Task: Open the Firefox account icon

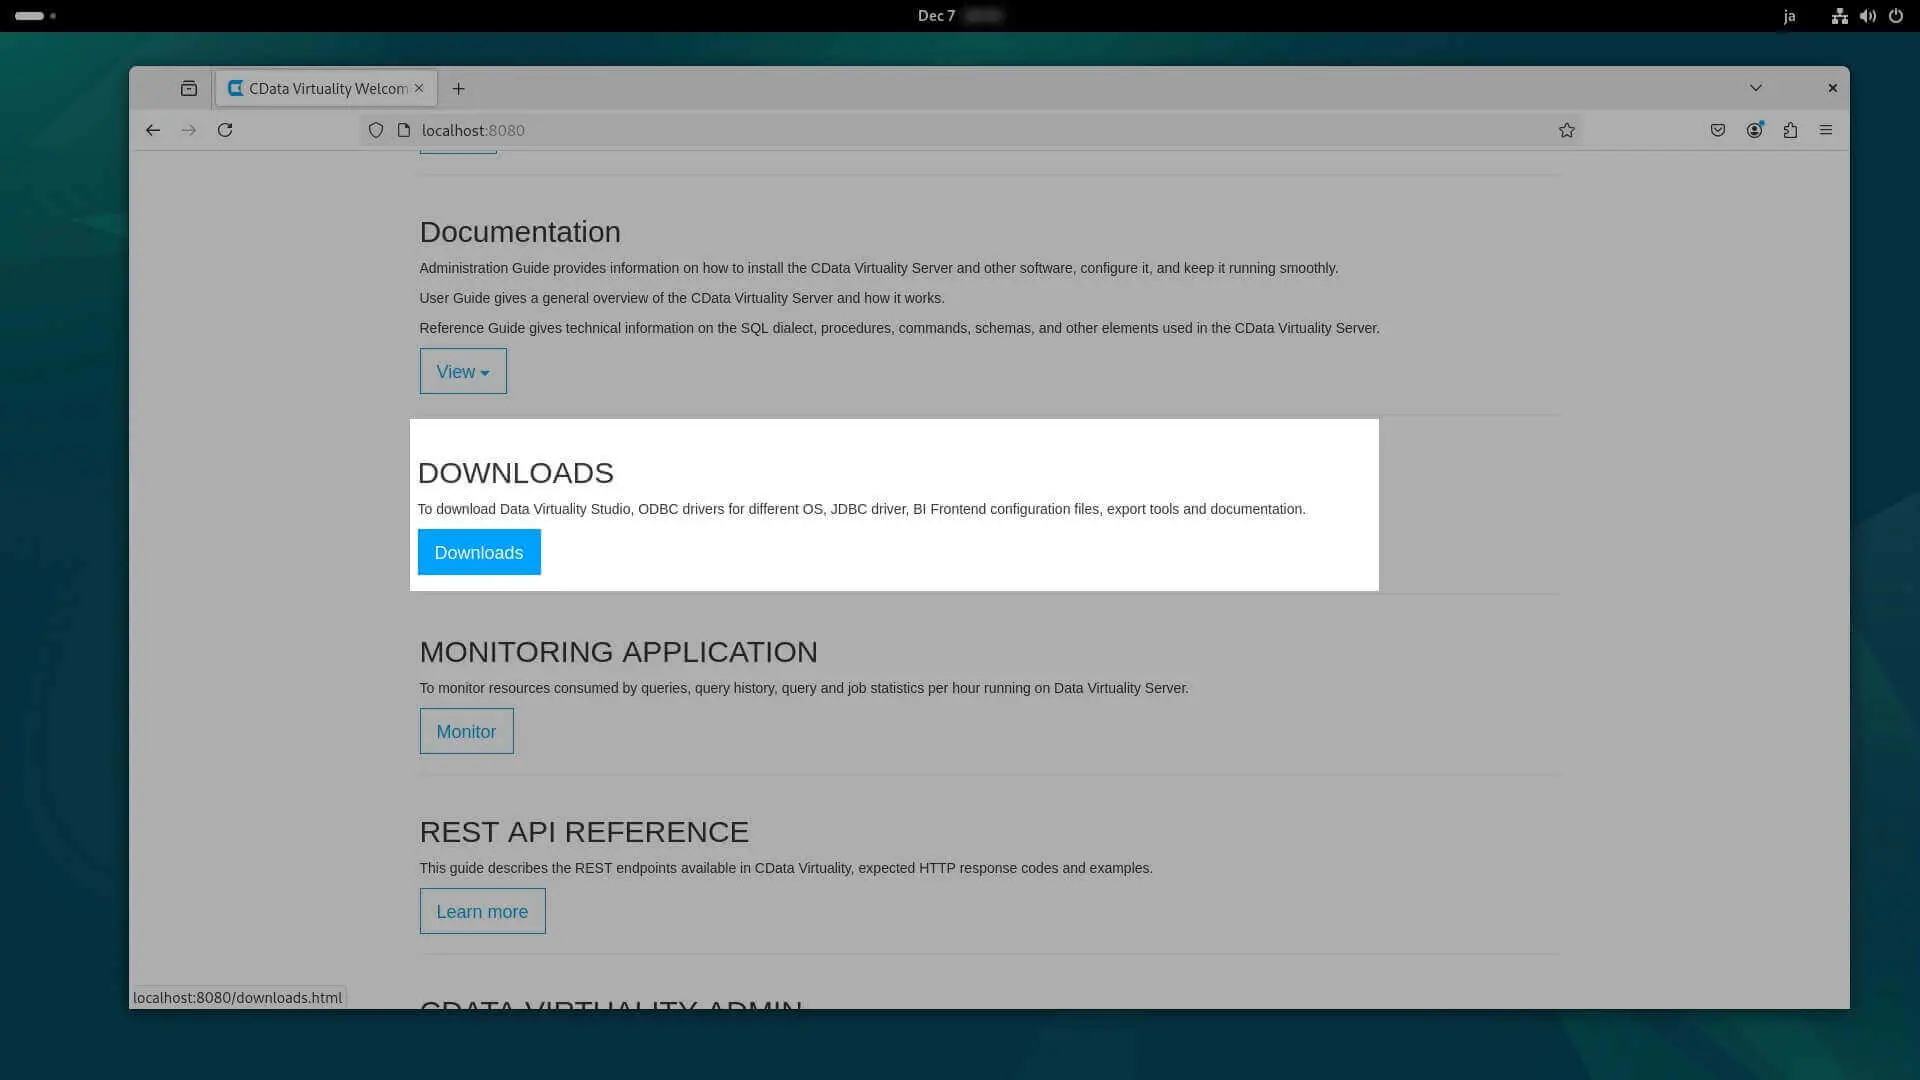Action: coord(1754,130)
